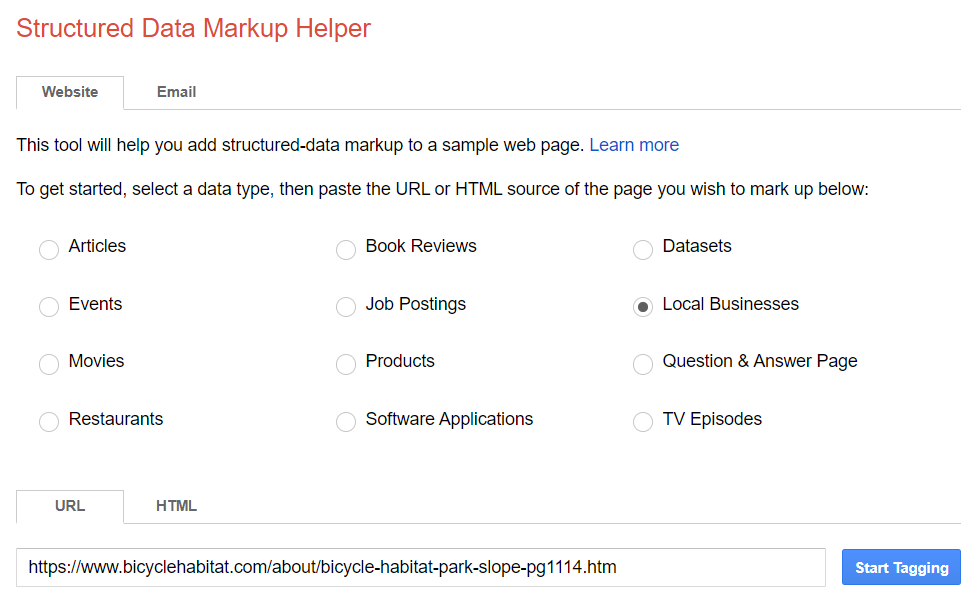
Task: Select the Articles radio button
Action: pyautogui.click(x=49, y=250)
